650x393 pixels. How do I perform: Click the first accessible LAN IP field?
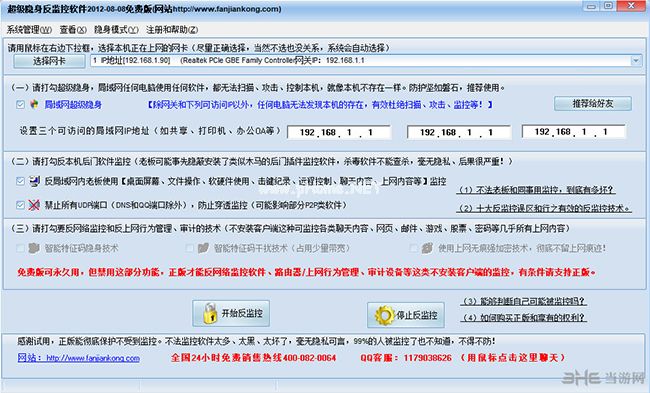point(339,132)
